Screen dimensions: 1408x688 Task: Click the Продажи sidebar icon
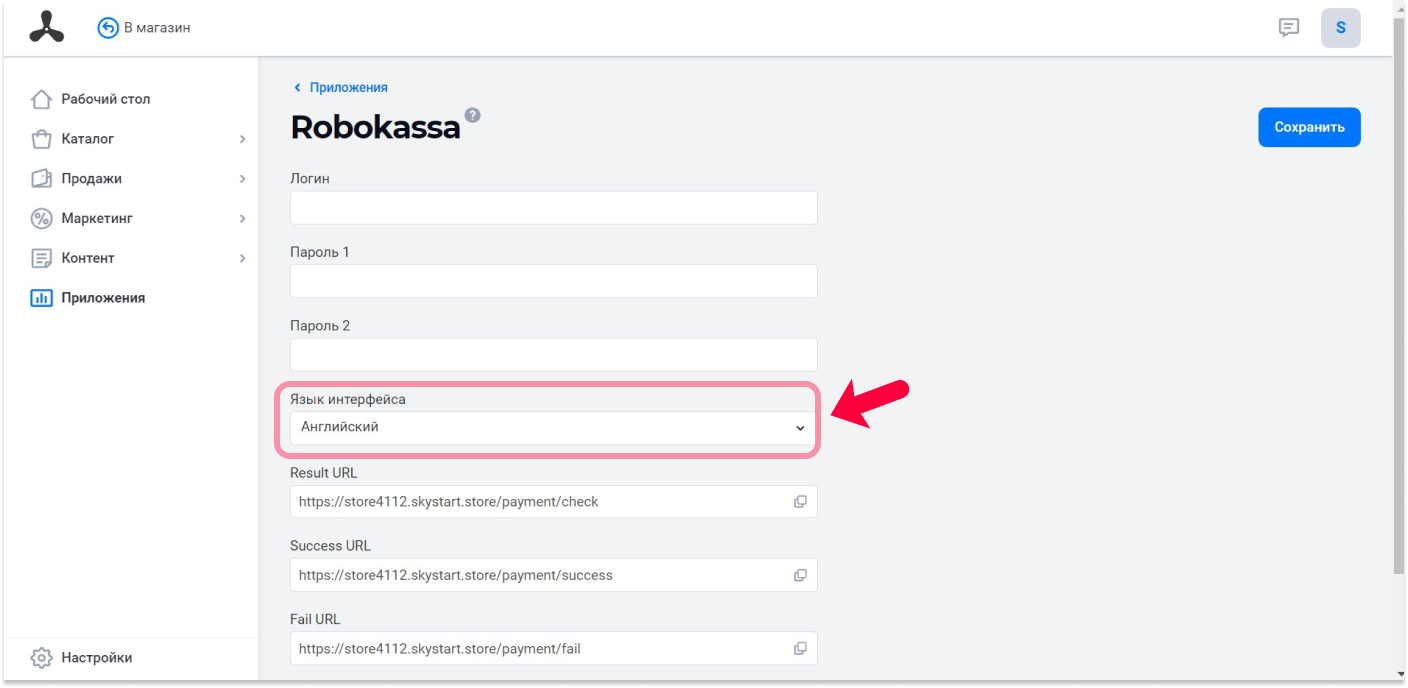click(41, 179)
